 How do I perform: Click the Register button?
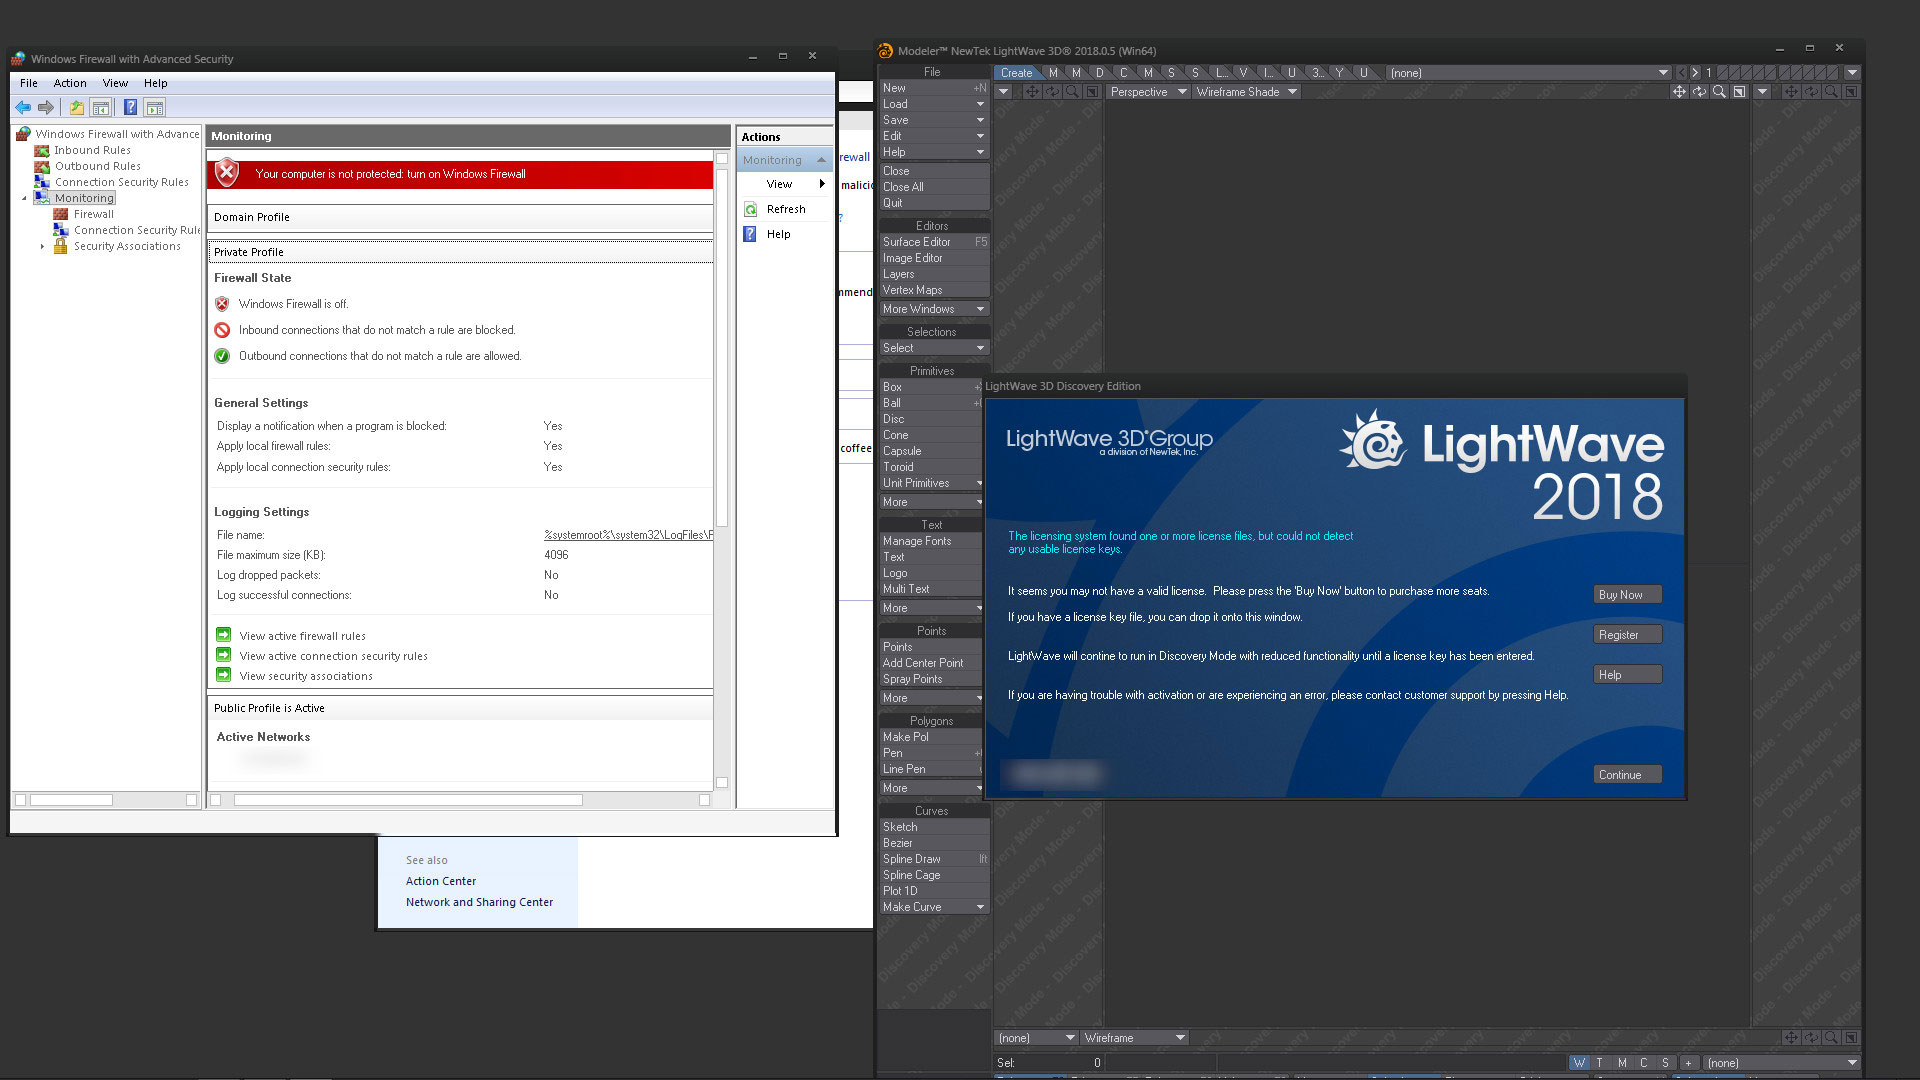(1627, 635)
